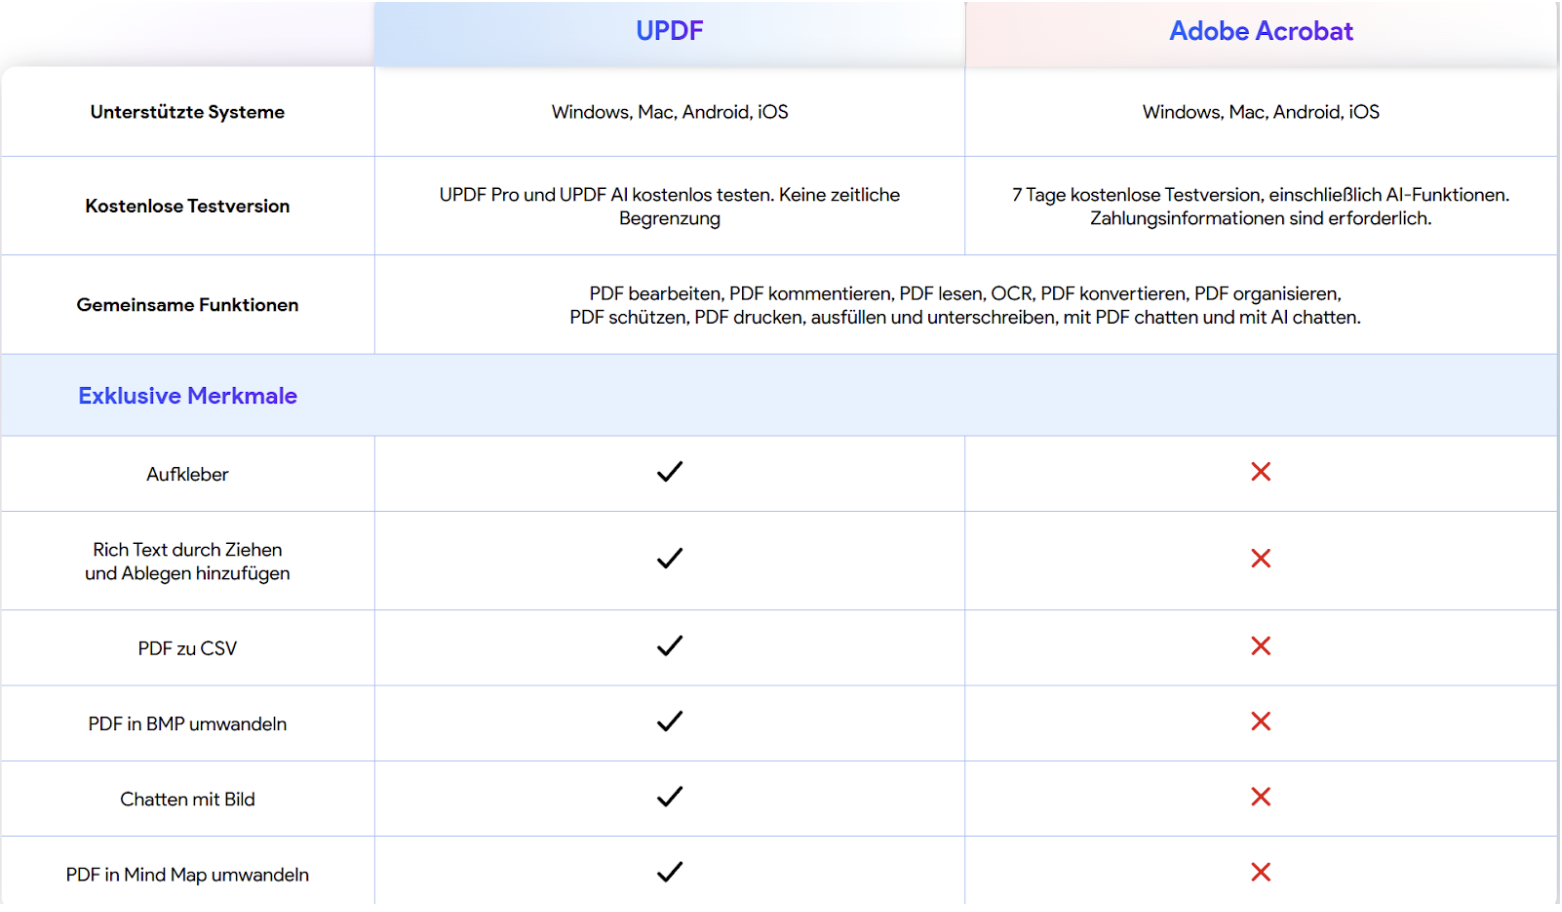
Task: Click UPDF checkmark in Rich Text row
Action: pos(669,559)
